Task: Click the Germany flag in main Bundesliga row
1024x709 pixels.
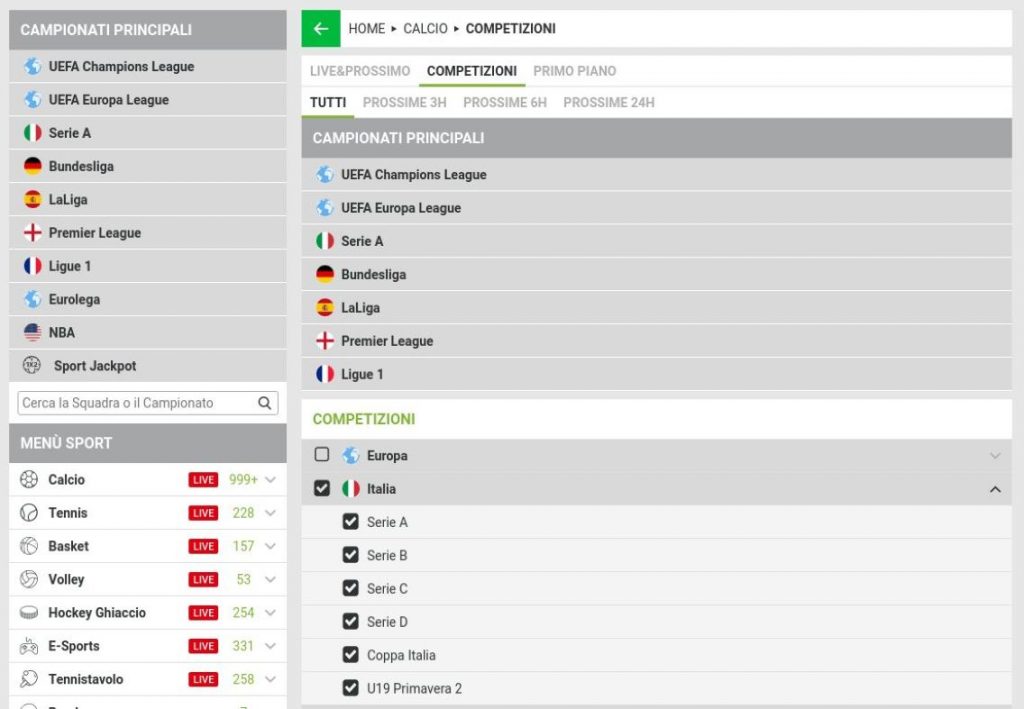Action: point(325,274)
